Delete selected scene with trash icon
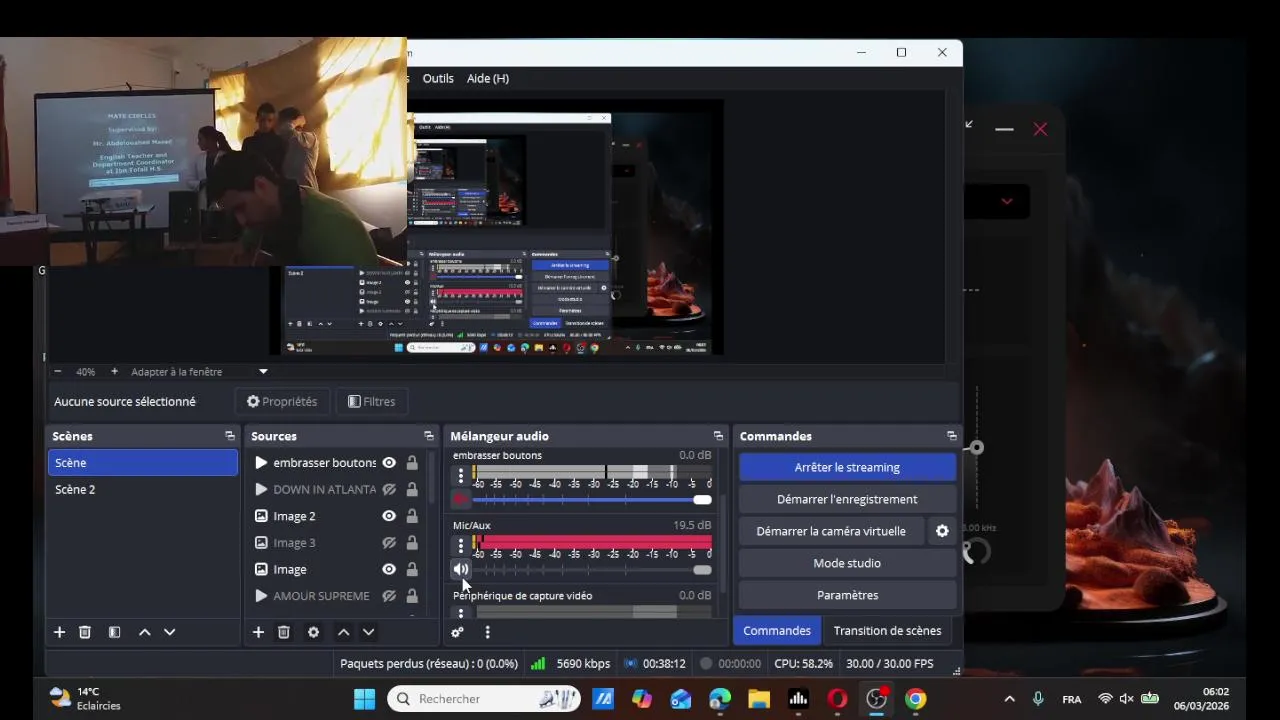Viewport: 1280px width, 720px height. coord(85,632)
